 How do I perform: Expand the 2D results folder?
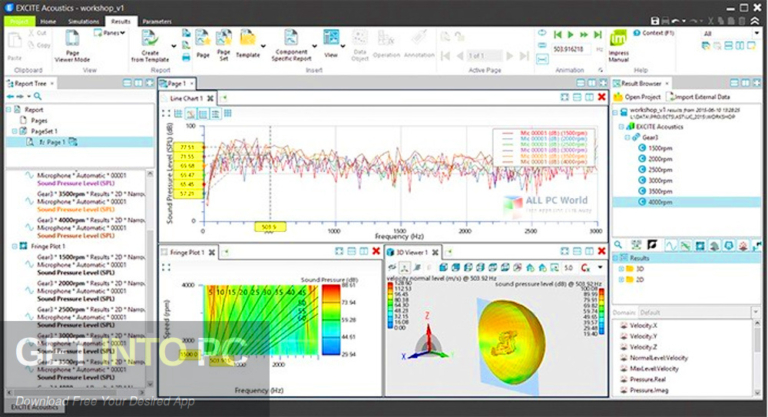(621, 279)
